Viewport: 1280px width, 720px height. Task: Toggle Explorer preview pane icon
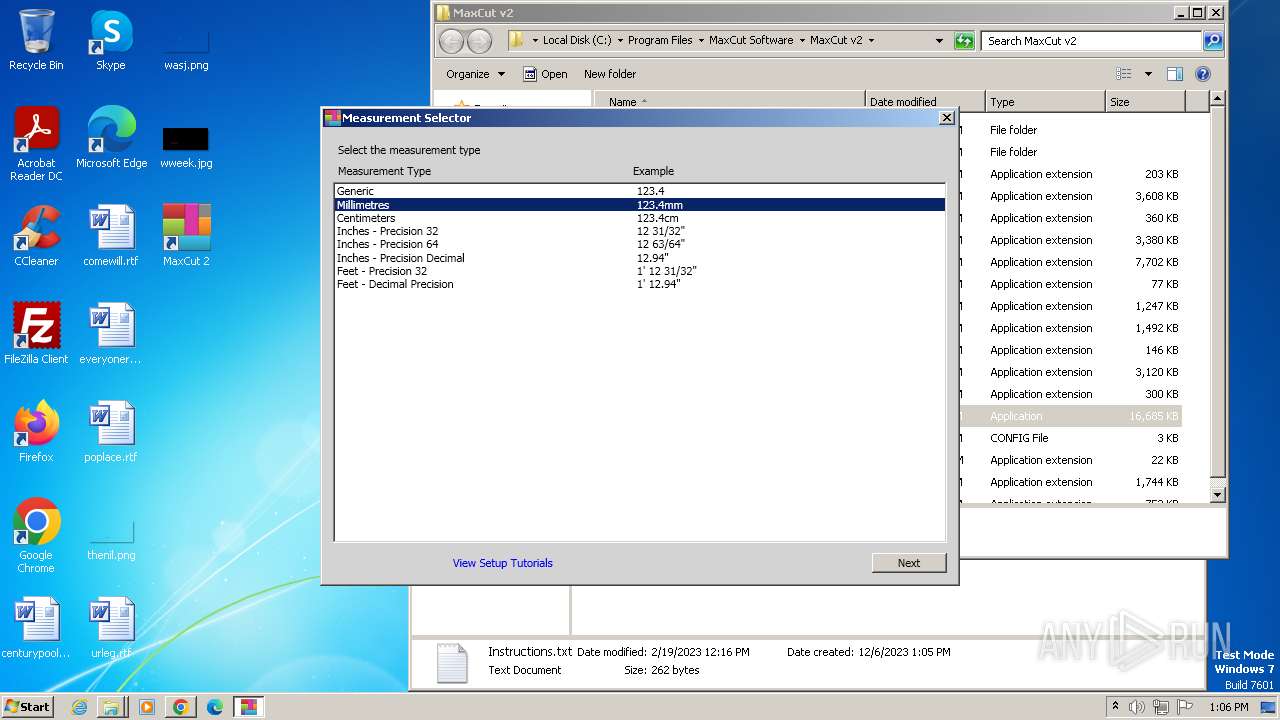pos(1175,74)
